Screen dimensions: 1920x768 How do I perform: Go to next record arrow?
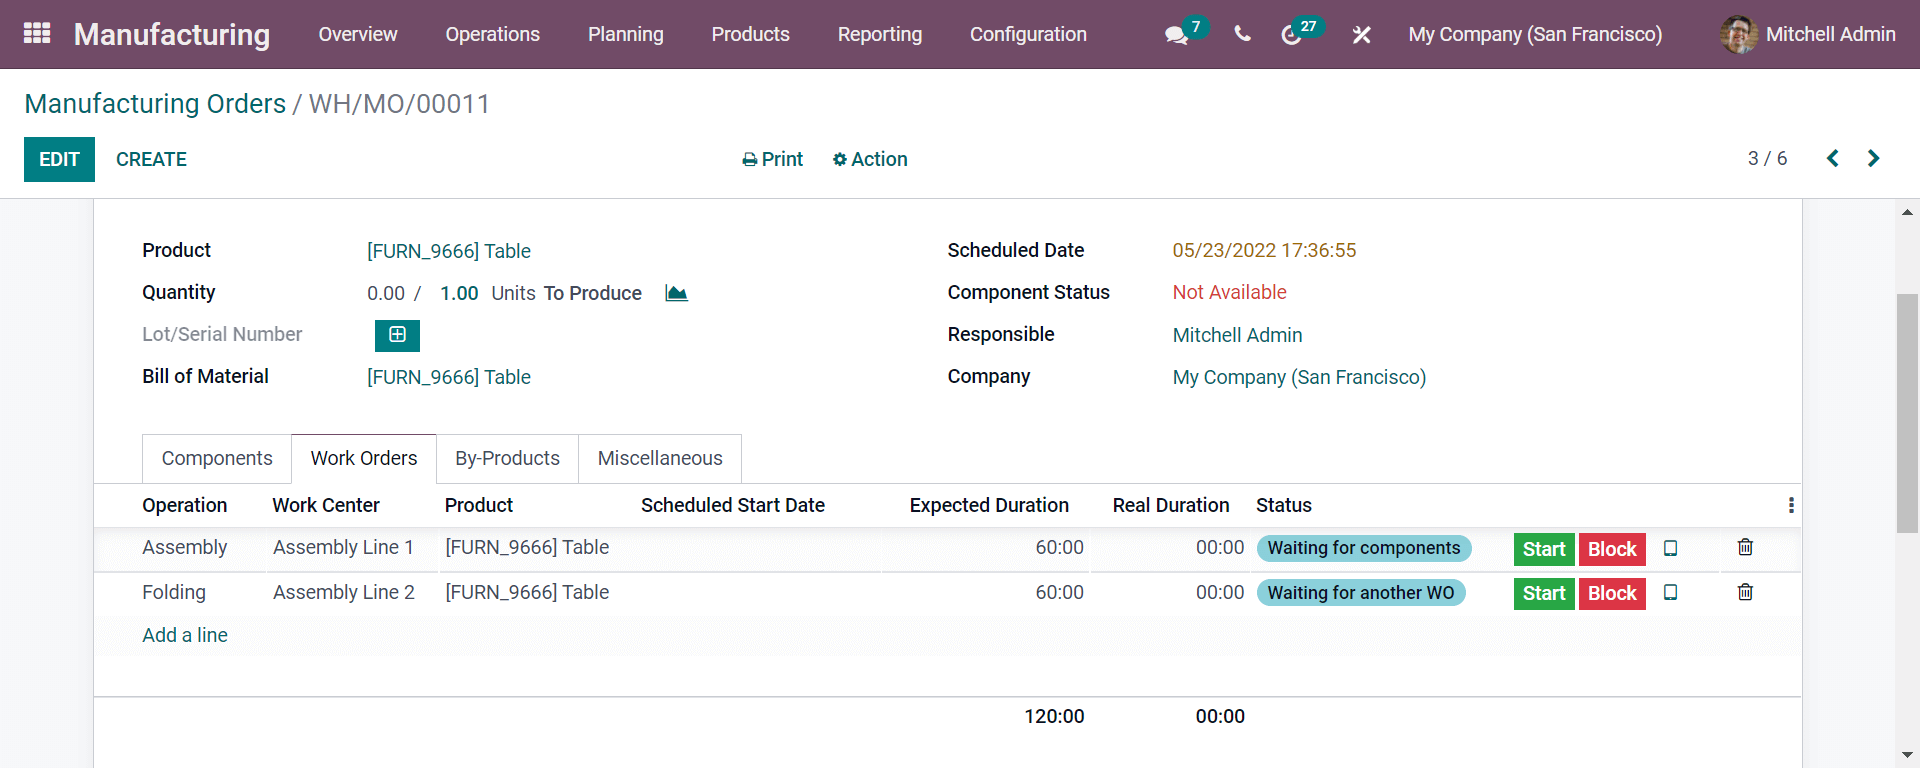(1874, 158)
